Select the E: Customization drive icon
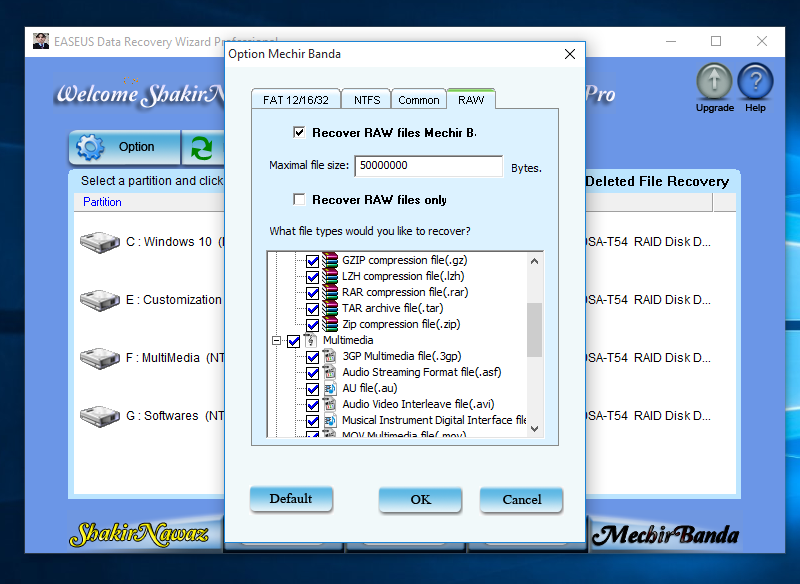800x584 pixels. click(99, 300)
